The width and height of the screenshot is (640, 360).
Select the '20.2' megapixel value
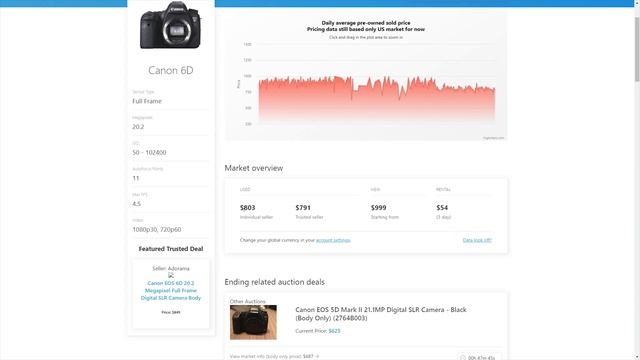click(138, 127)
